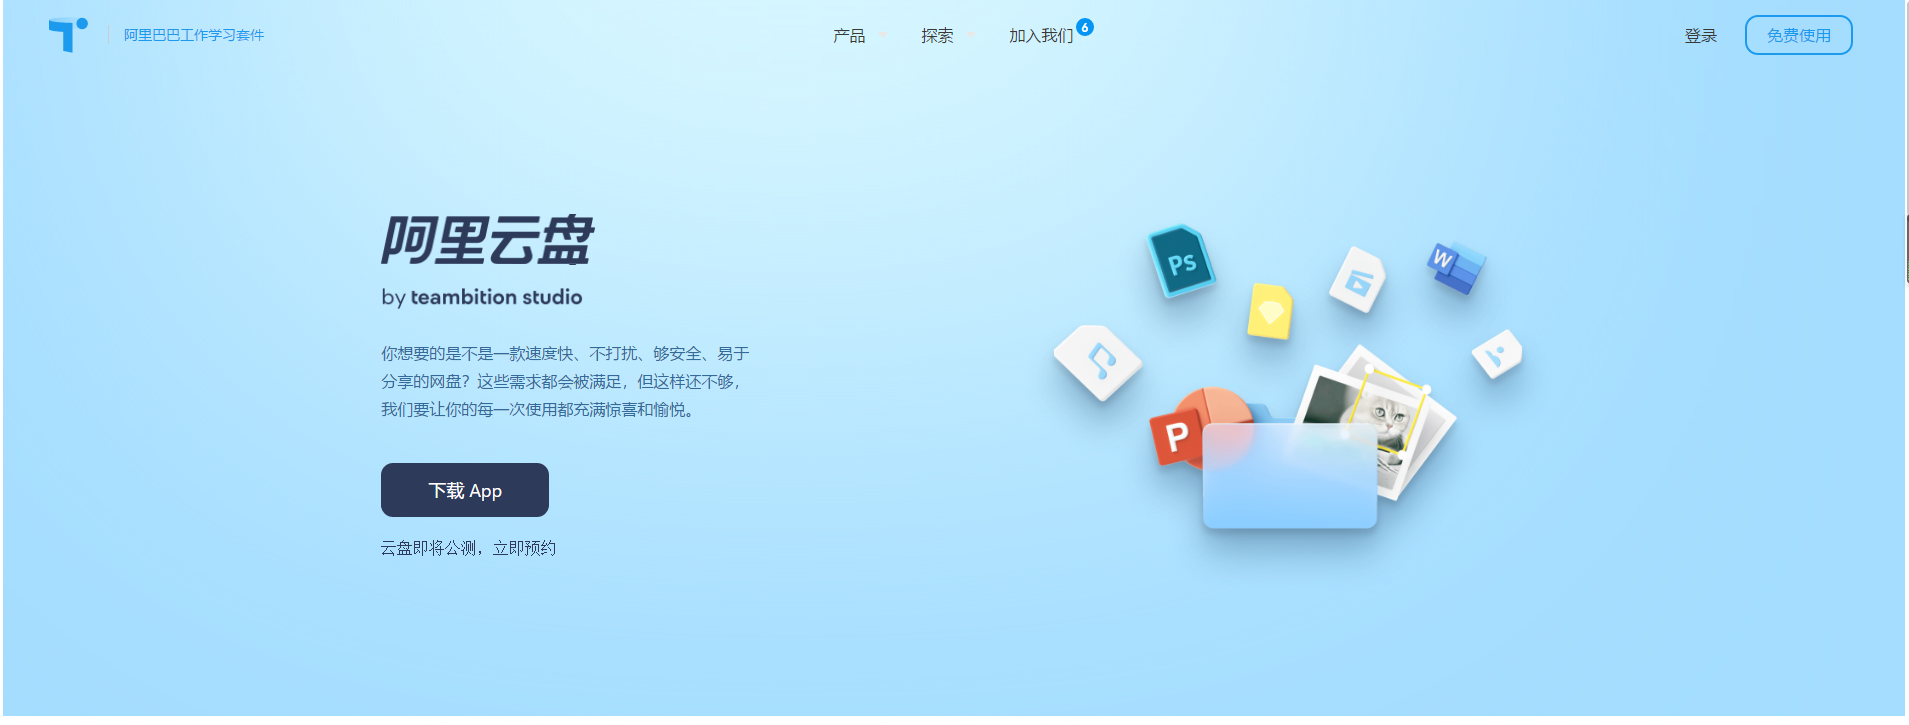Click the 登录 link
The image size is (1909, 725).
point(1700,36)
